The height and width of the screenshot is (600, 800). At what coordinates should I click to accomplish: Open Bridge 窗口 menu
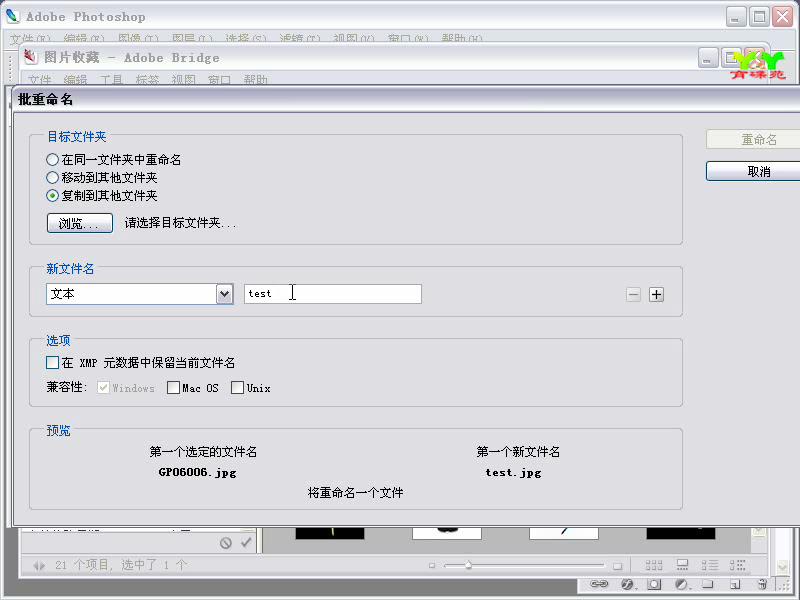219,80
